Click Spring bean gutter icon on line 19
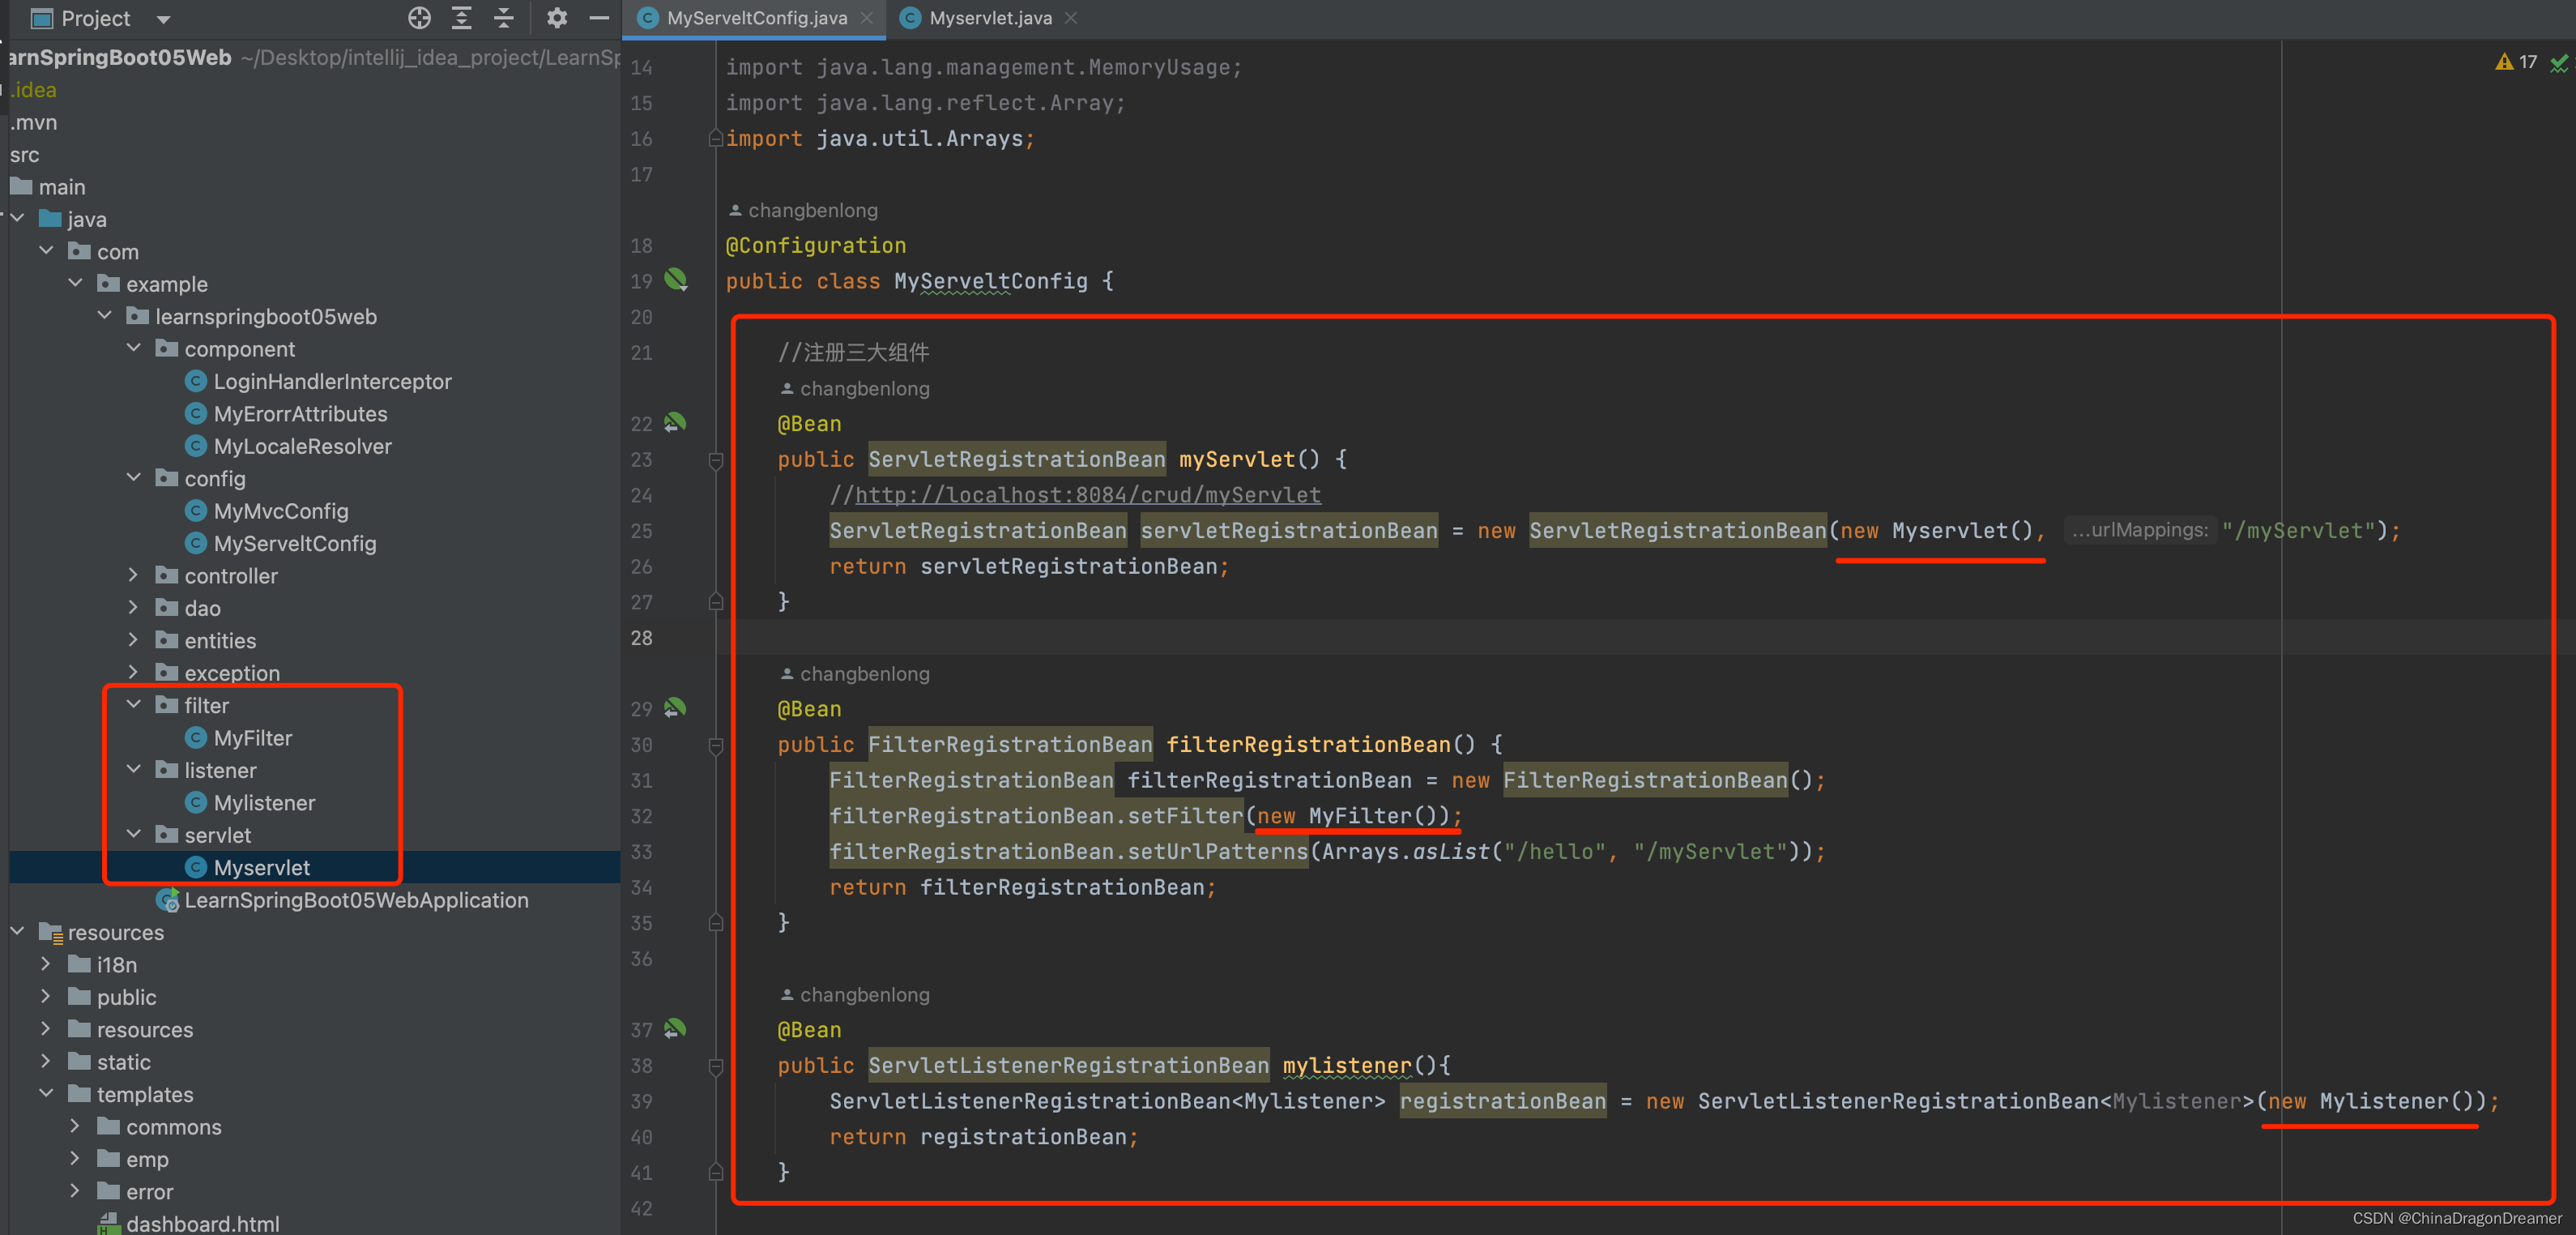2576x1235 pixels. coord(676,279)
